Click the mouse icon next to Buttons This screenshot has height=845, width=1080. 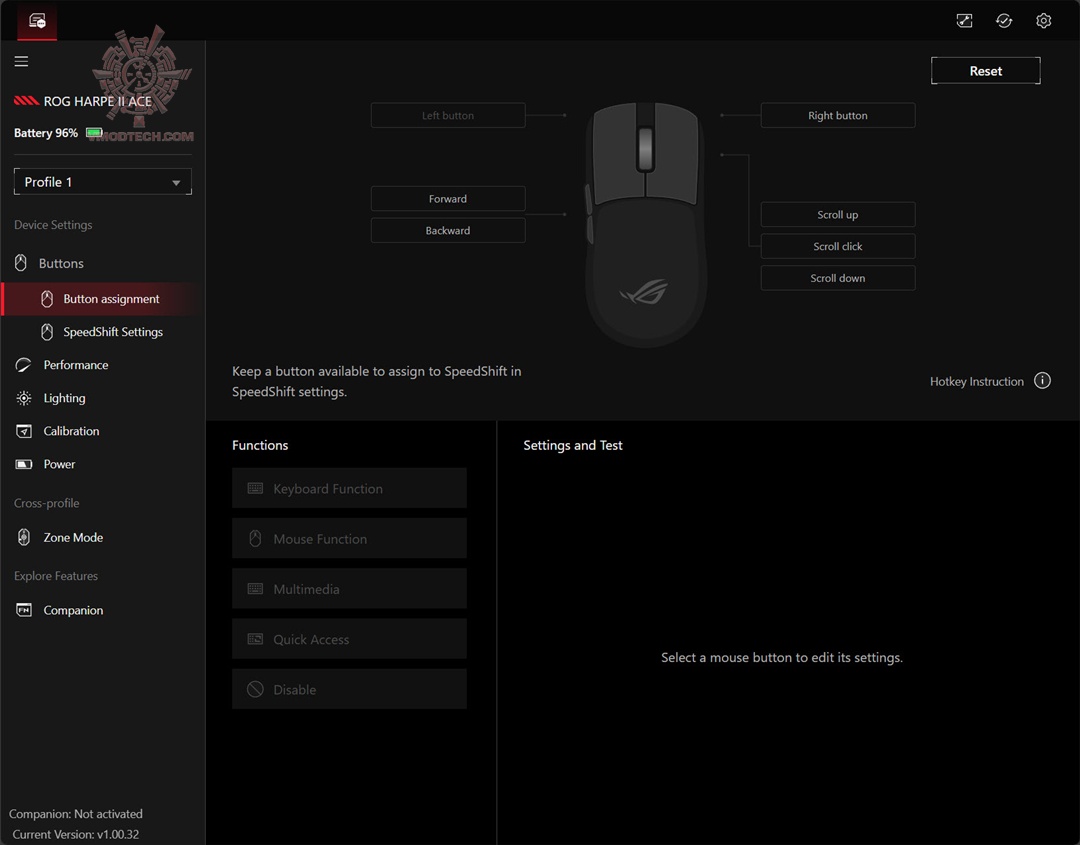point(21,262)
